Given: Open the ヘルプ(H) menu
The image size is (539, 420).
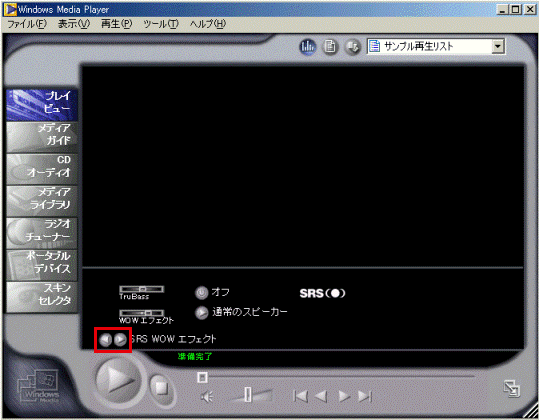Looking at the screenshot, I should coord(208,24).
